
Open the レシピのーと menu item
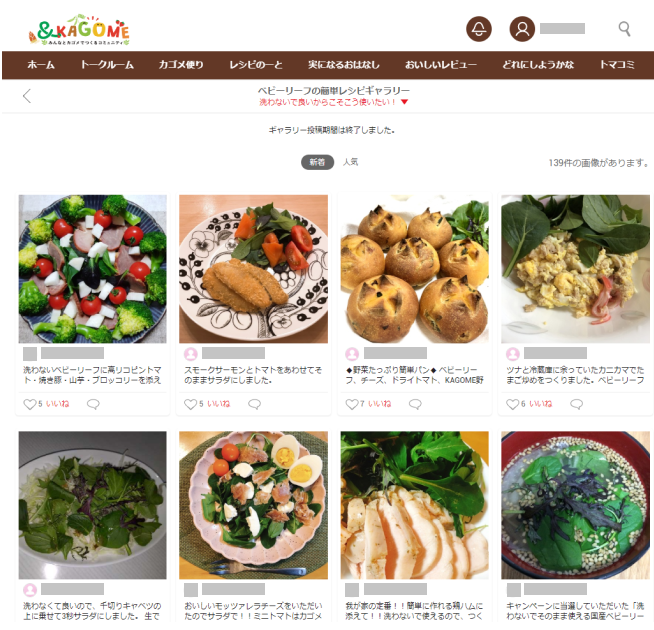point(256,65)
